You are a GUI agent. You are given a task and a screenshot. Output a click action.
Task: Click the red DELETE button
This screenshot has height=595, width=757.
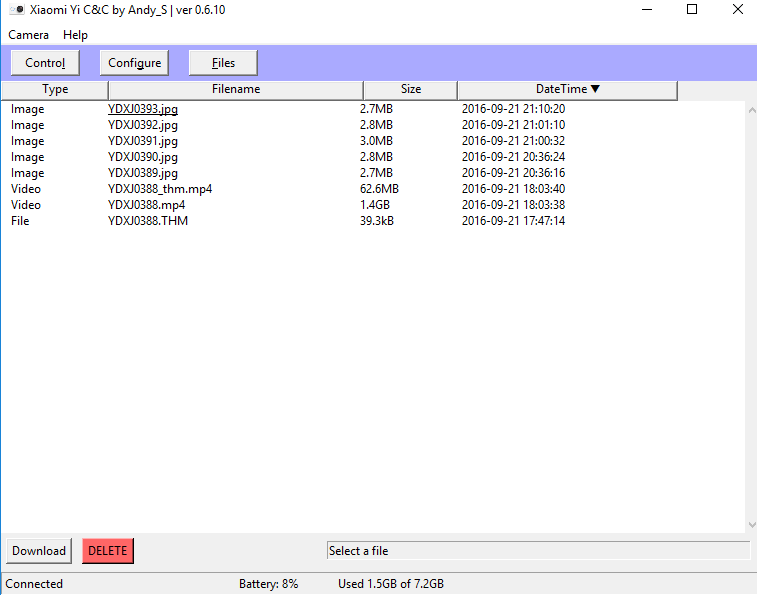pyautogui.click(x=108, y=551)
